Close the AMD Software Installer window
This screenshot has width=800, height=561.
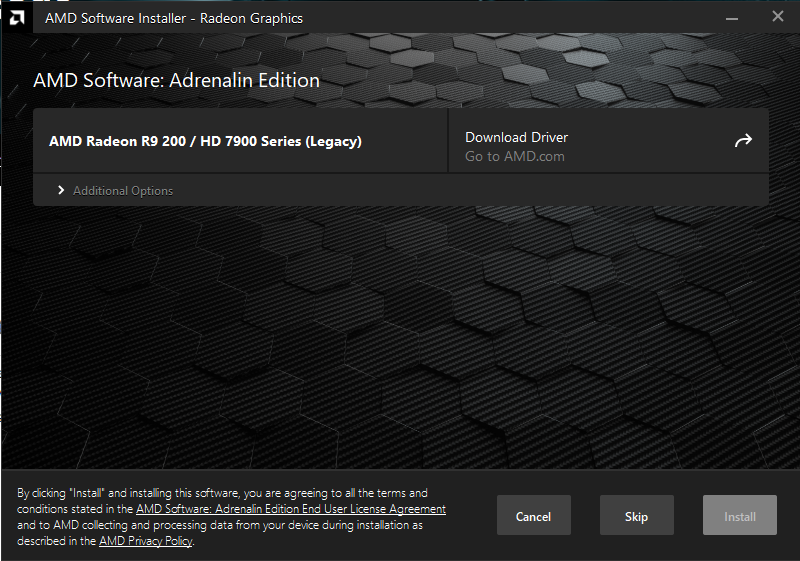778,16
